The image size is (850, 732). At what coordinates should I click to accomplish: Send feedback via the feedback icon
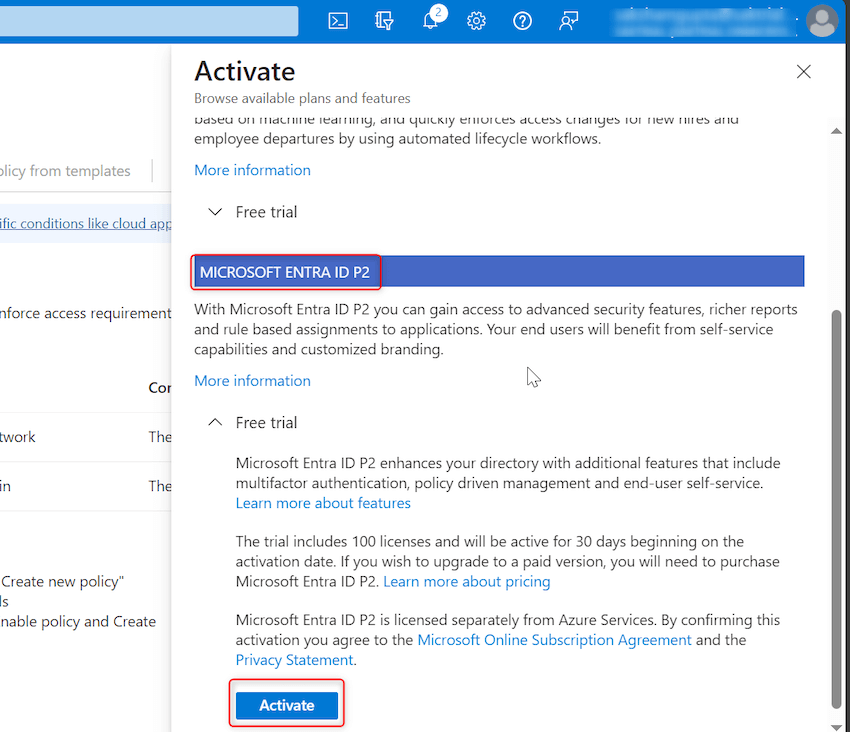tap(568, 20)
